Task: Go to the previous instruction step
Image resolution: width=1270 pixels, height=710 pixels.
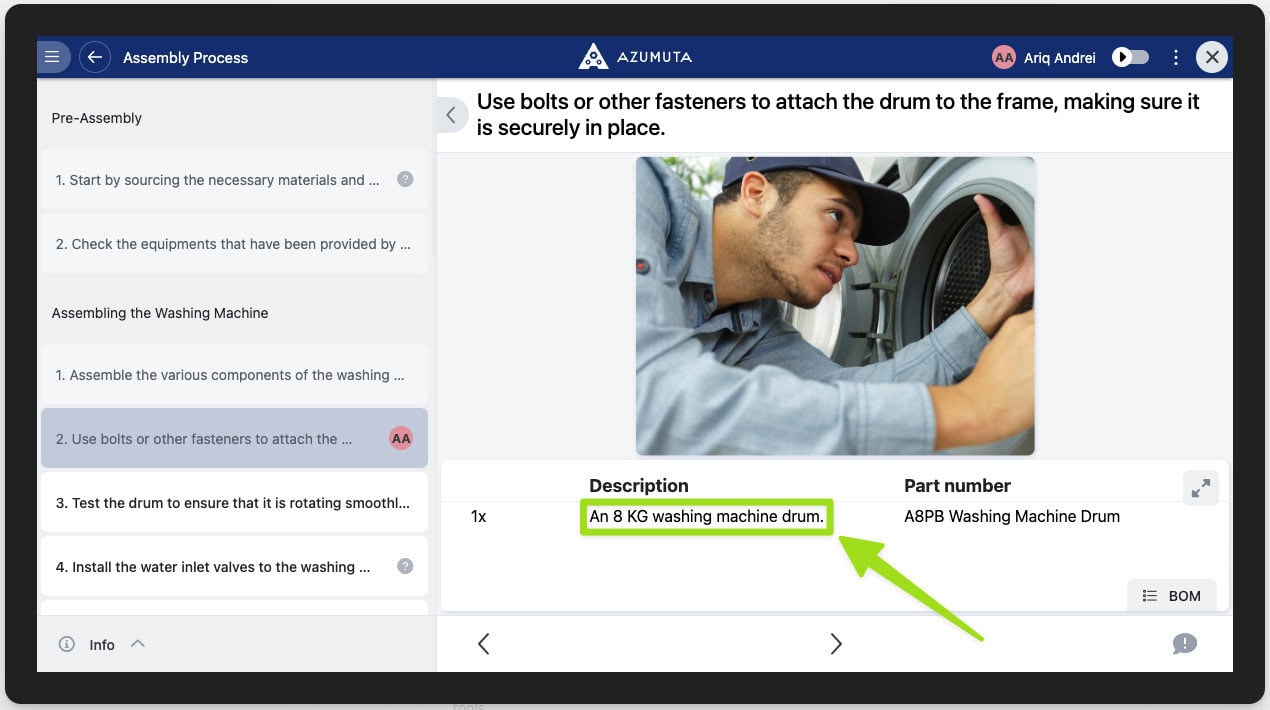Action: [x=484, y=644]
